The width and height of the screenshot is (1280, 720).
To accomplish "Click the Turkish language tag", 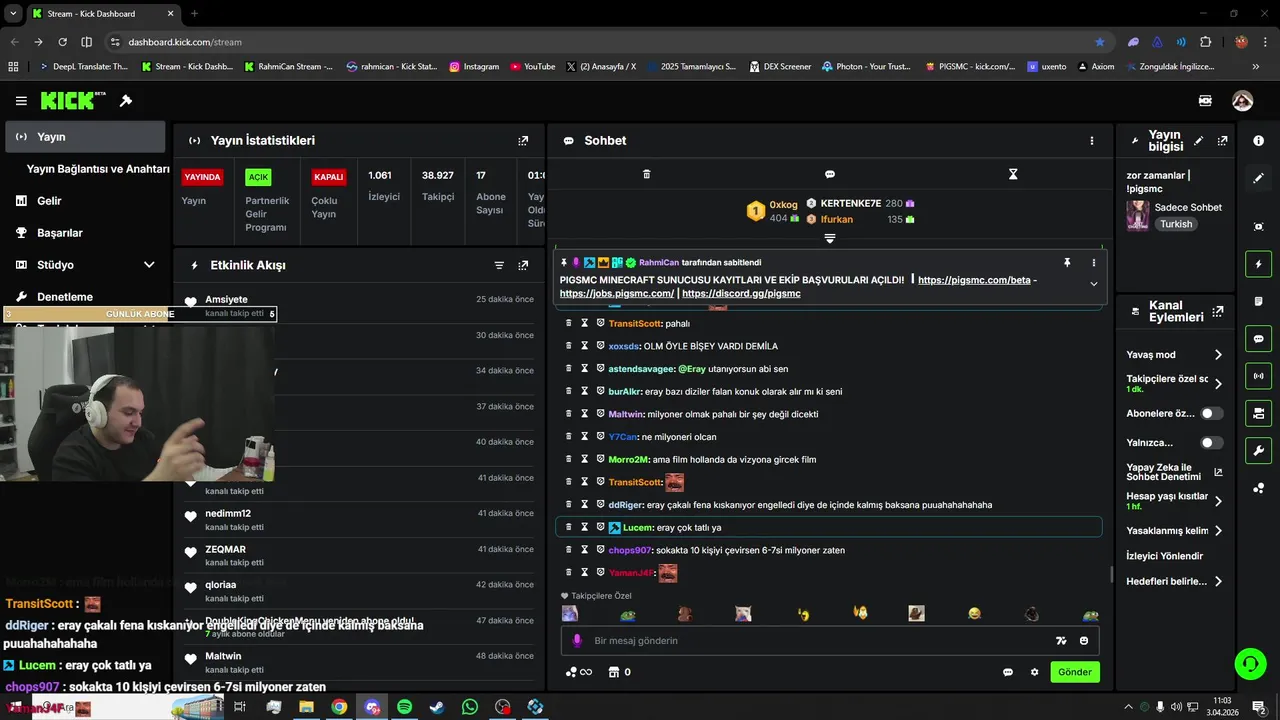I will pyautogui.click(x=1176, y=224).
